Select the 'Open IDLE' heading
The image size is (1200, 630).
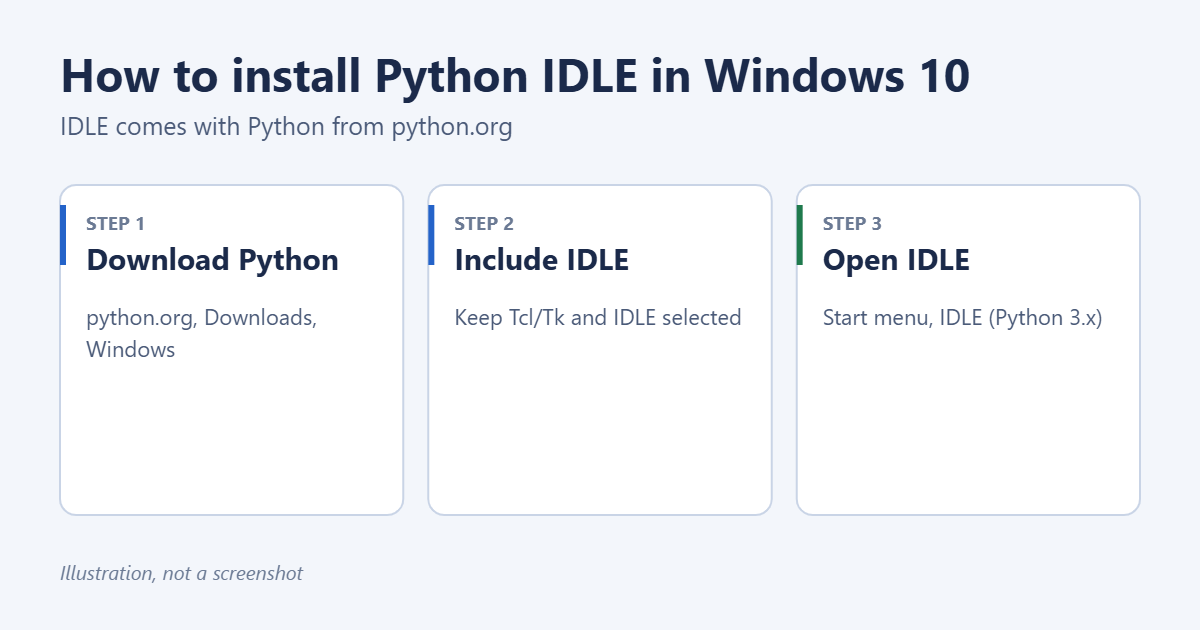[x=896, y=260]
